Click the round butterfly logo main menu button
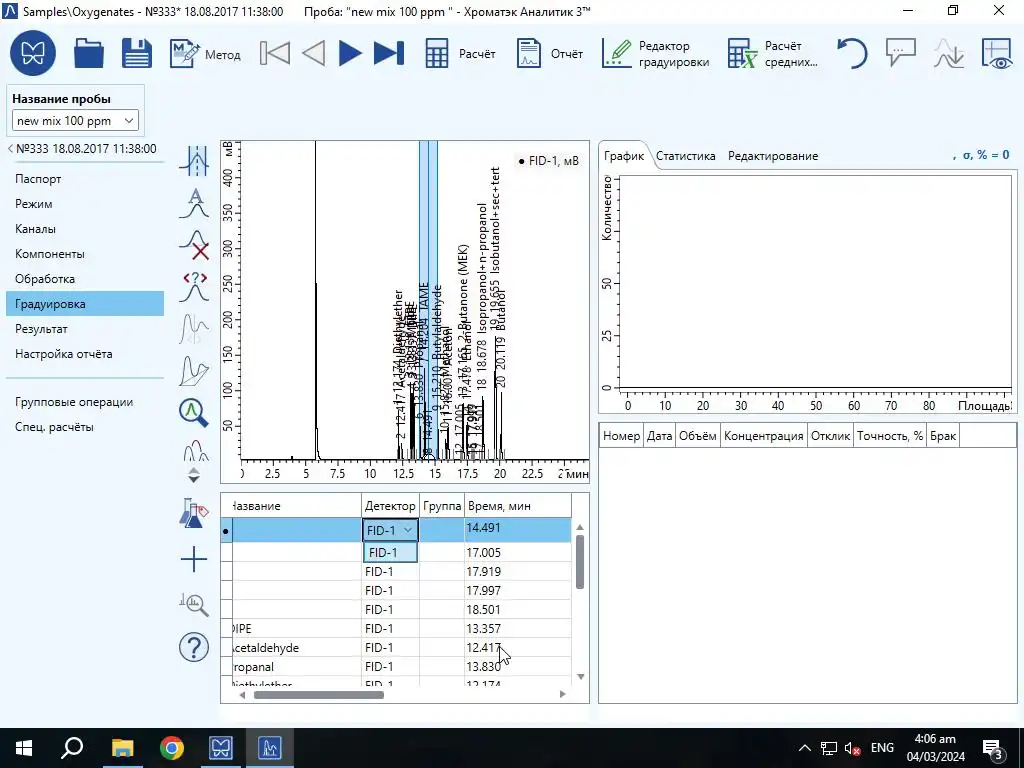The image size is (1024, 768). tap(33, 53)
